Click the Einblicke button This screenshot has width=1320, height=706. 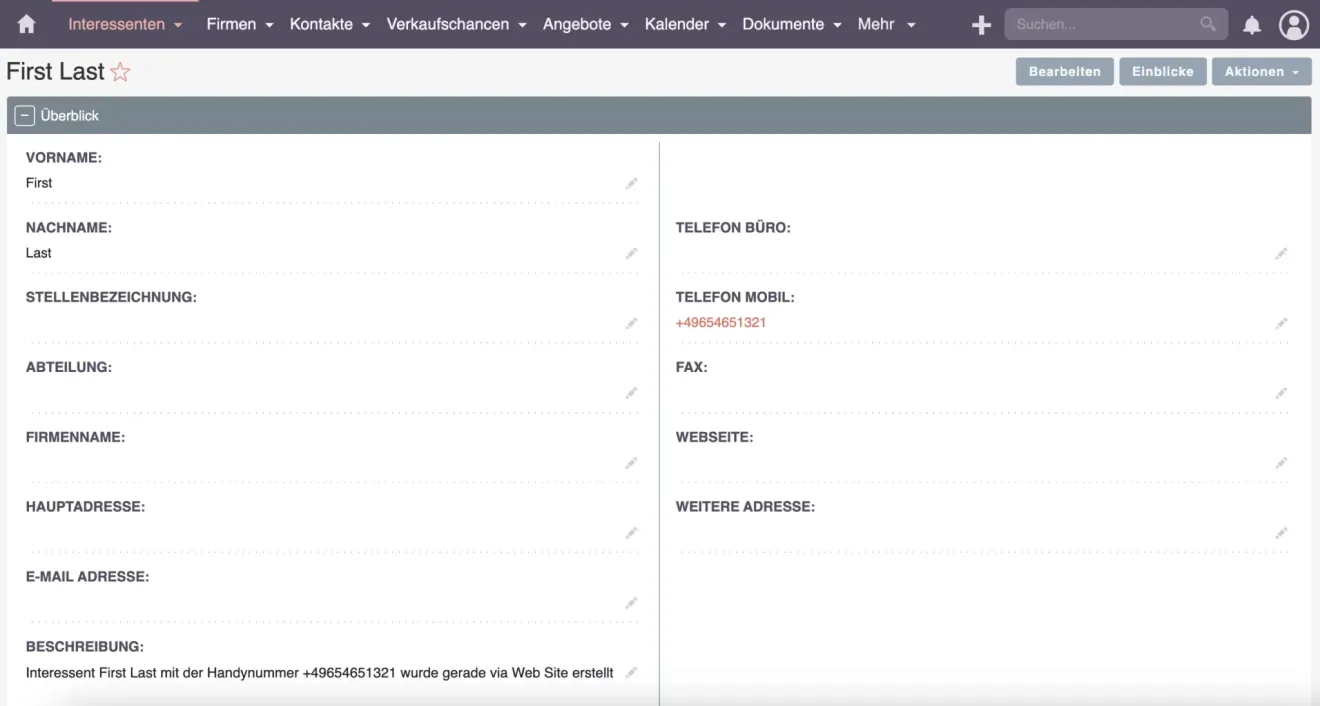1163,71
